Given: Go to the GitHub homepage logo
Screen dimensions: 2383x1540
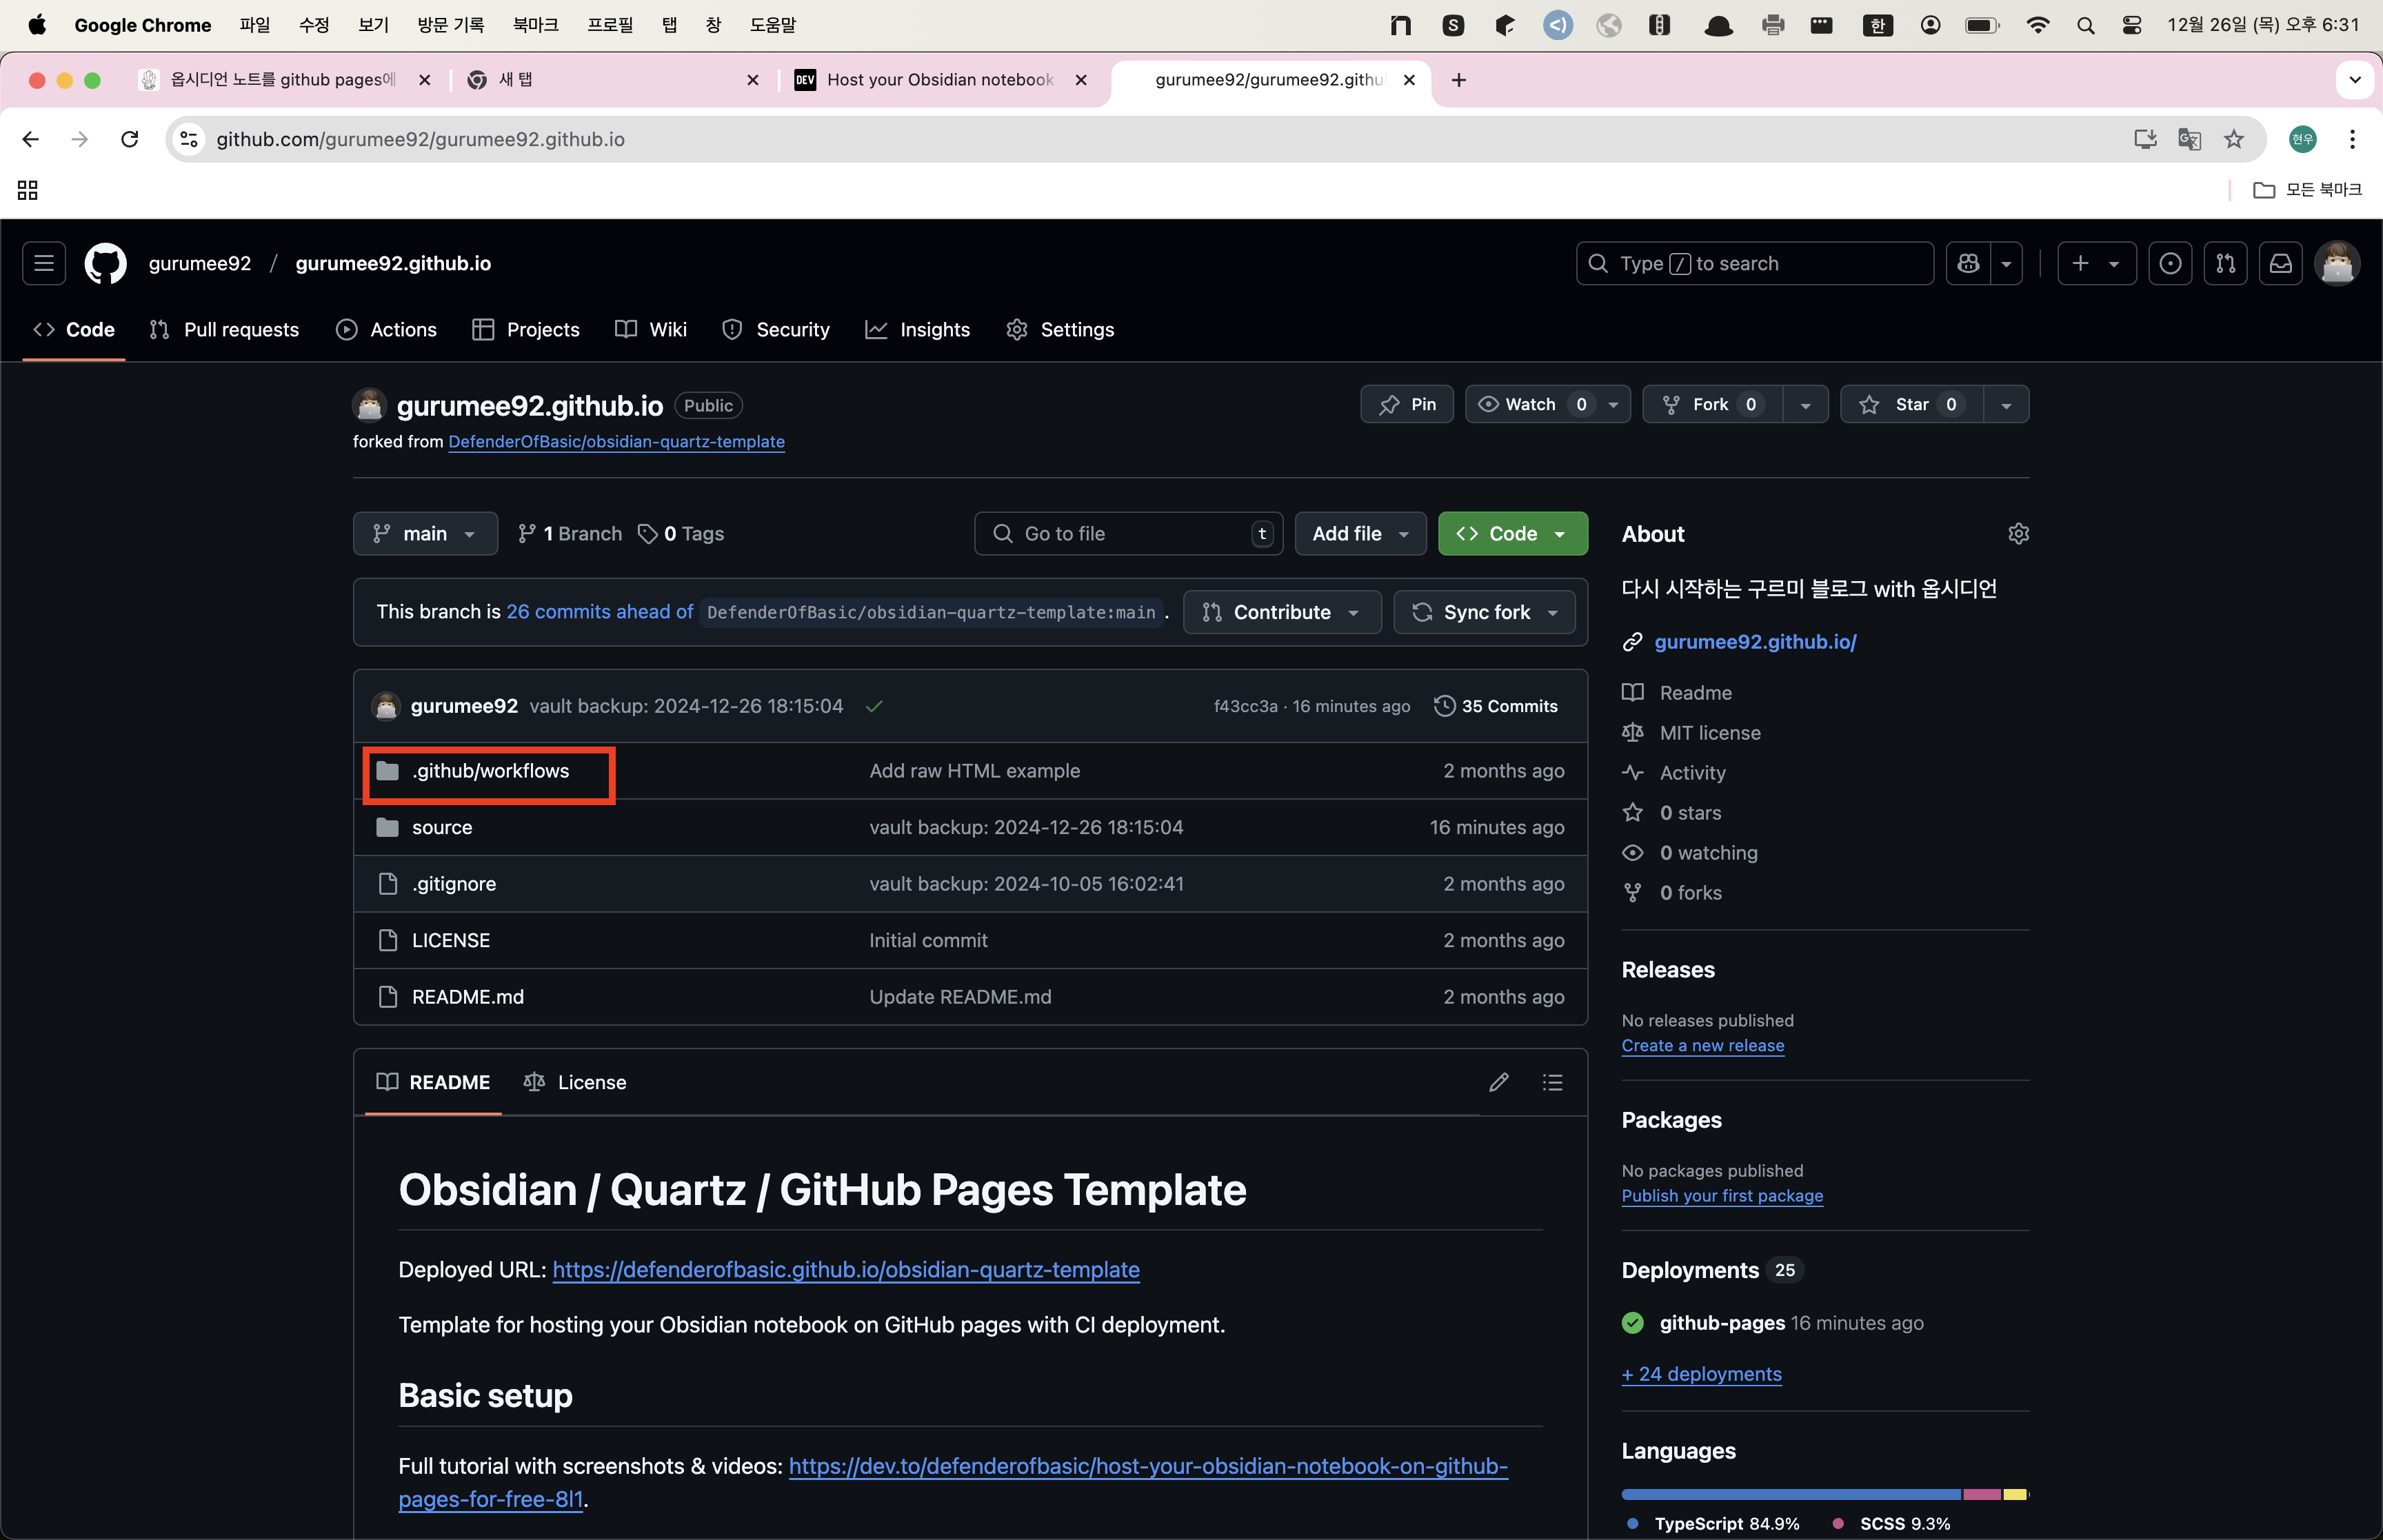Looking at the screenshot, I should coord(105,263).
